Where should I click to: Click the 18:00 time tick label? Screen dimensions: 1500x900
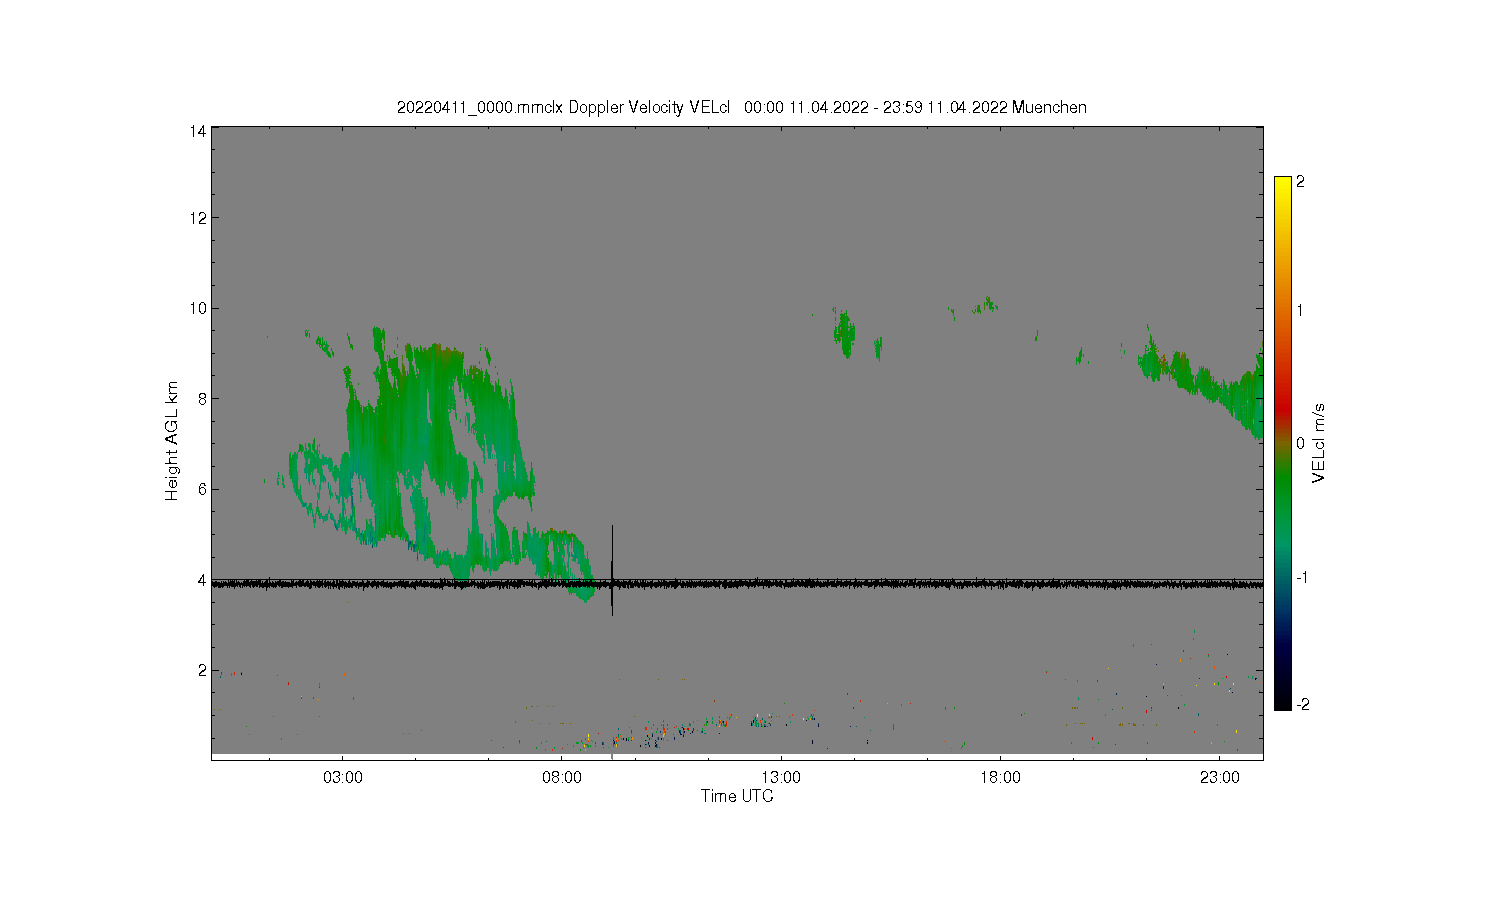(x=1000, y=777)
